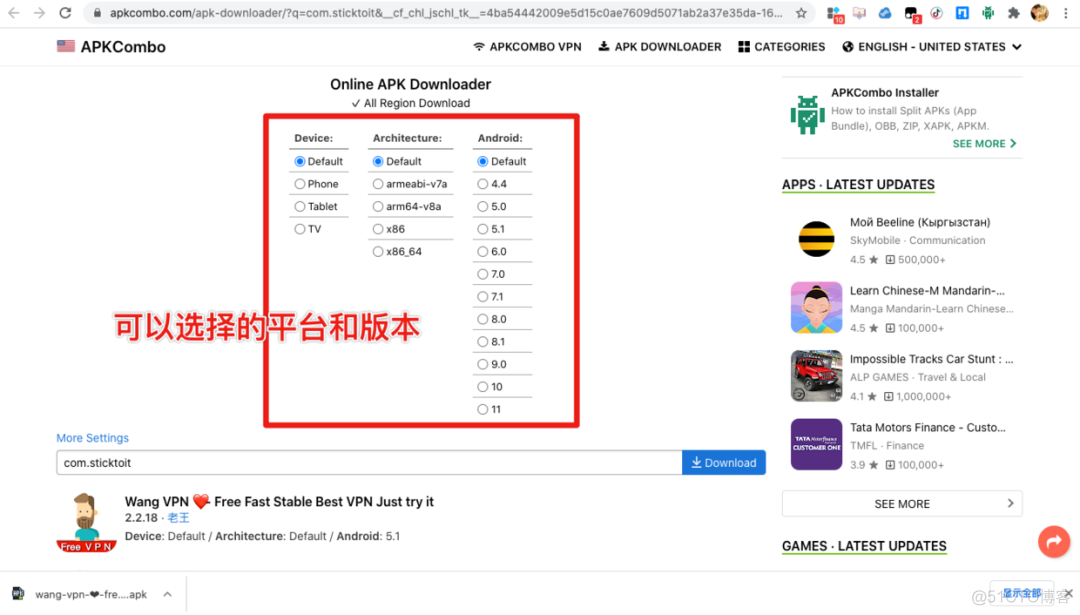This screenshot has width=1080, height=615.
Task: Expand the English - United States language dropdown
Action: click(931, 47)
